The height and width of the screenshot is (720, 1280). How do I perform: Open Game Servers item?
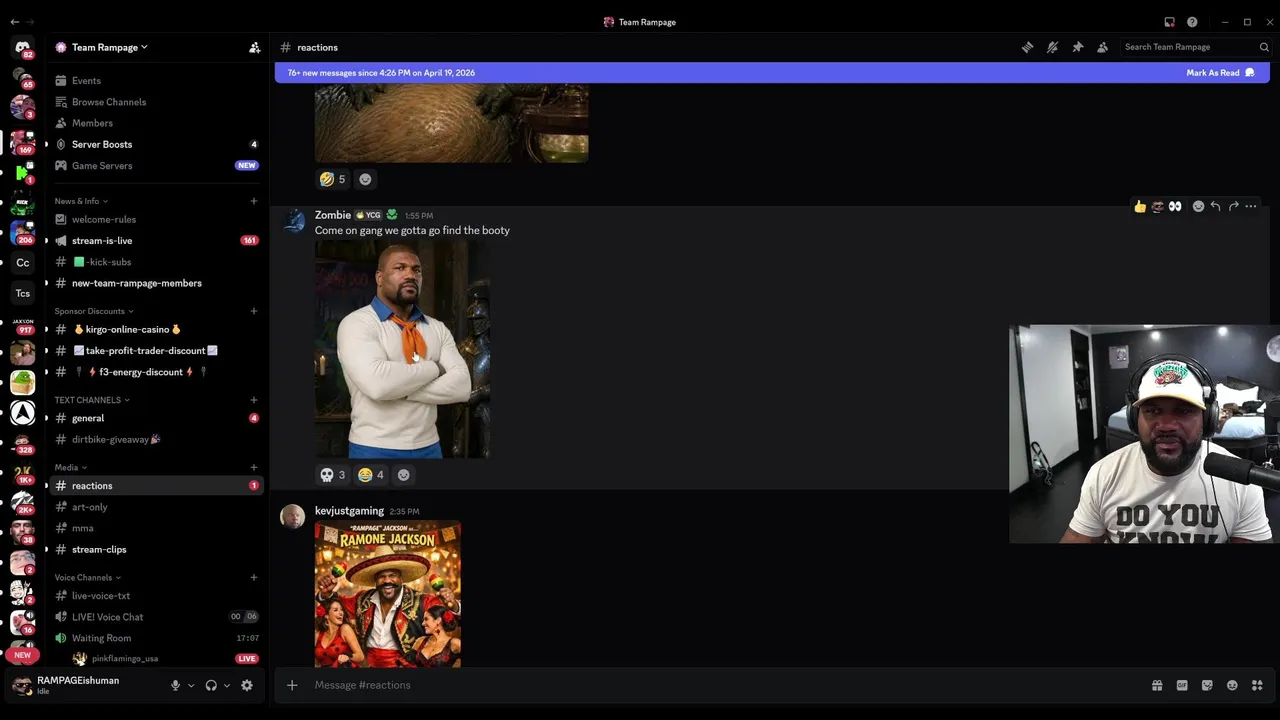click(x=155, y=165)
